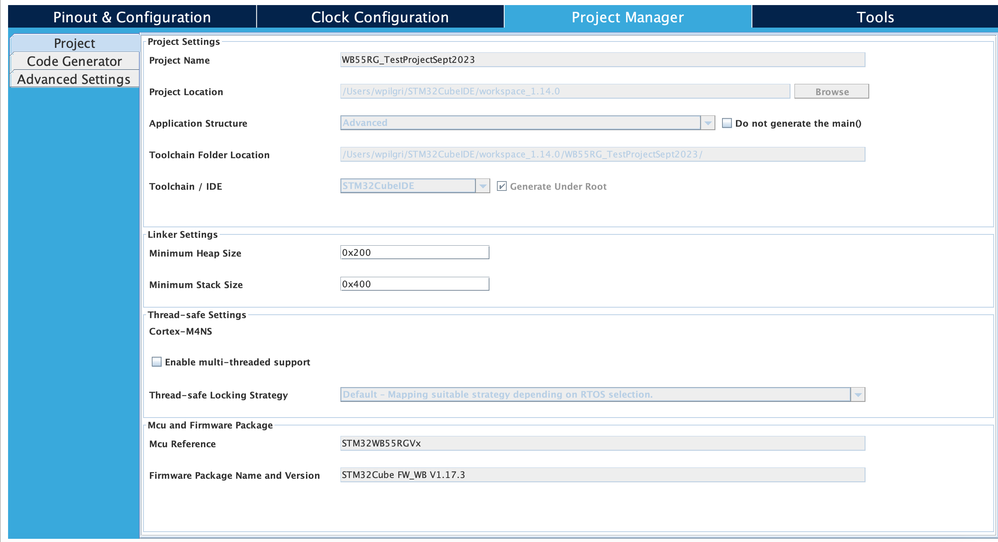This screenshot has width=998, height=542.
Task: Open the Code Generator section
Action: pos(74,61)
